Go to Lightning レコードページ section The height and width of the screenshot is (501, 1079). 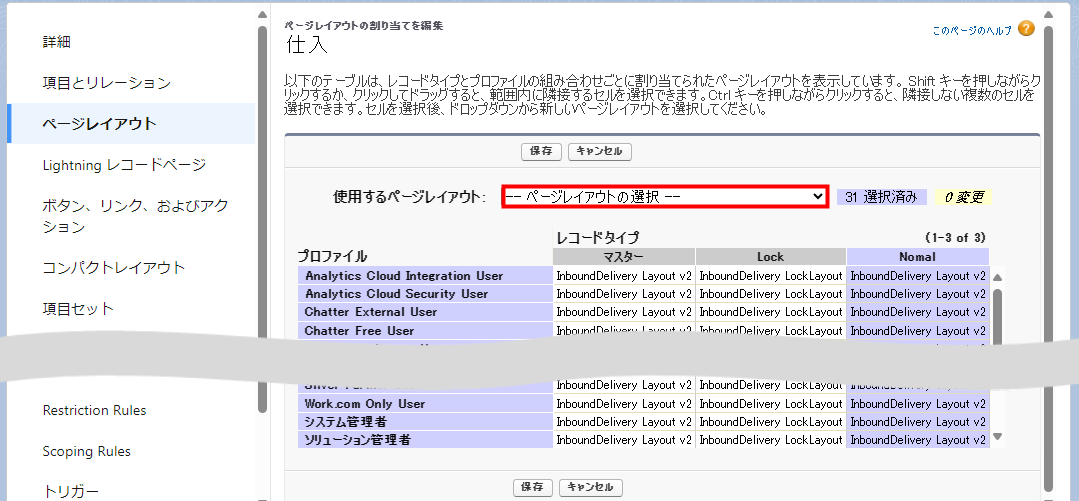click(x=124, y=164)
